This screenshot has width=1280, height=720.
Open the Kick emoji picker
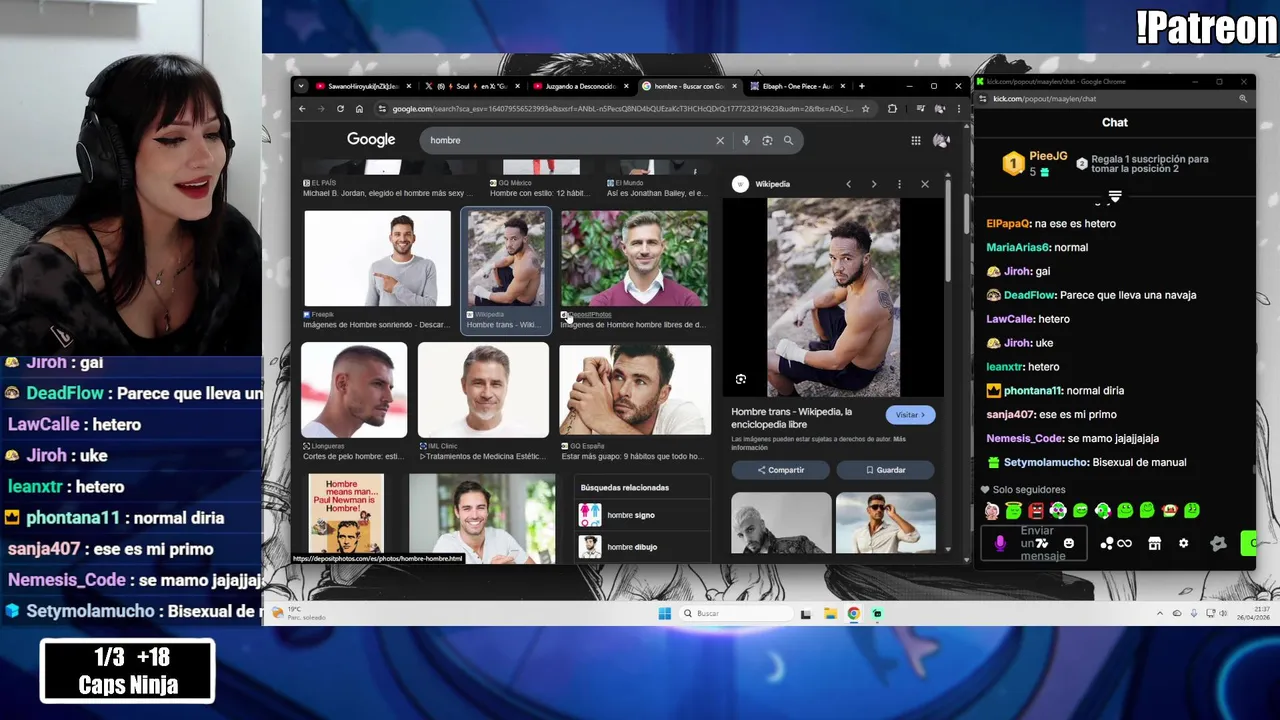tap(1069, 543)
